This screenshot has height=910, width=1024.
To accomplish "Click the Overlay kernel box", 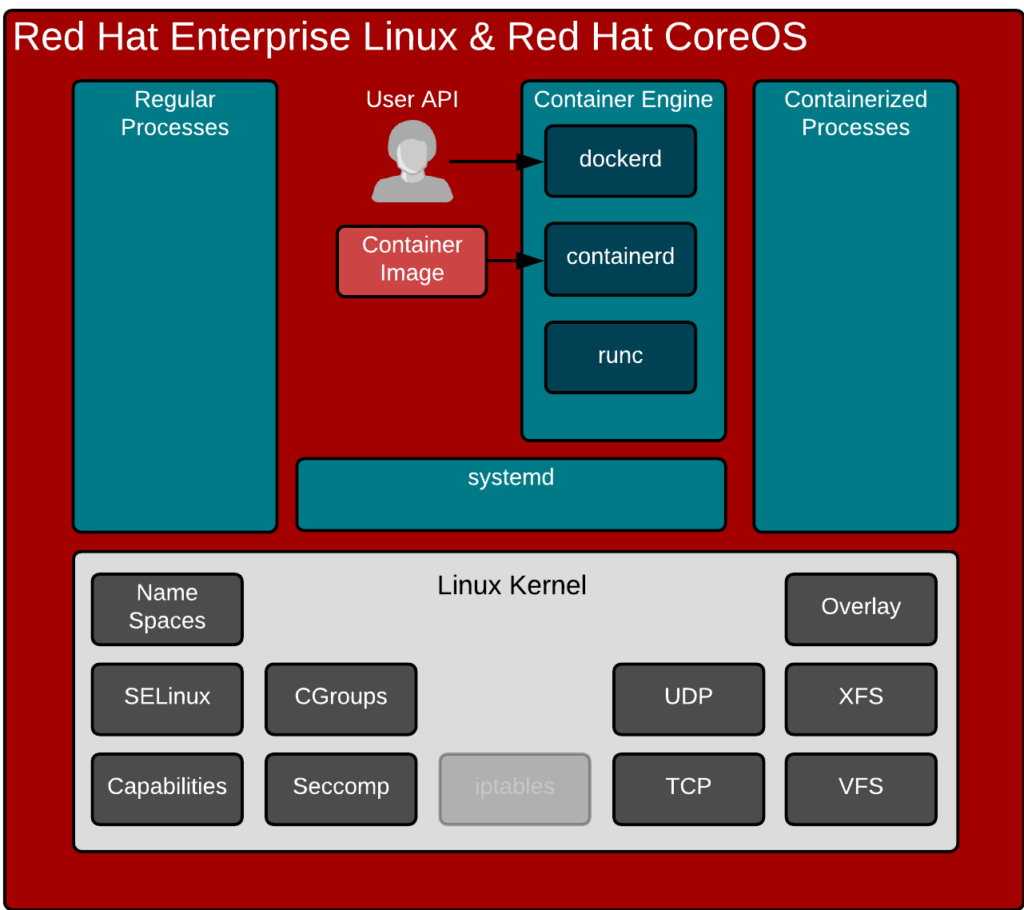I will (861, 609).
